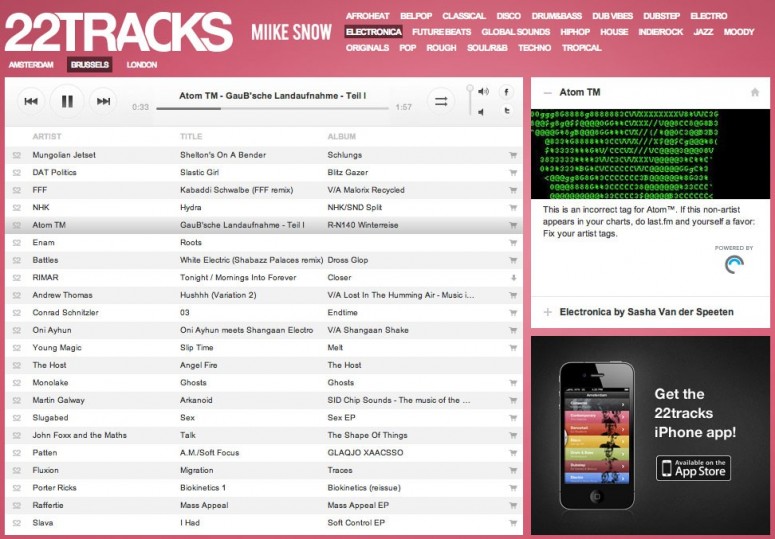Sort by the ALBUM column header
Viewport: 775px width, 539px height.
pos(342,136)
